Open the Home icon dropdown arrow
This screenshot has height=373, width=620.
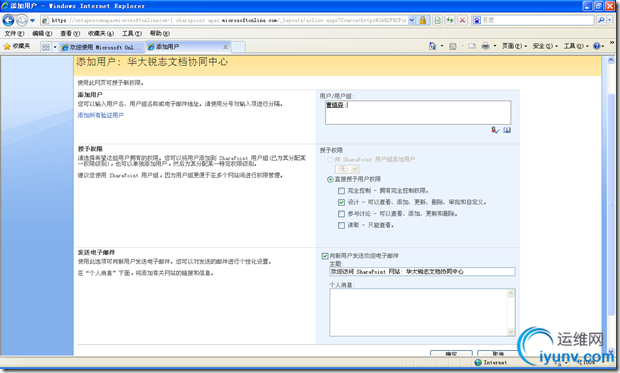442,46
